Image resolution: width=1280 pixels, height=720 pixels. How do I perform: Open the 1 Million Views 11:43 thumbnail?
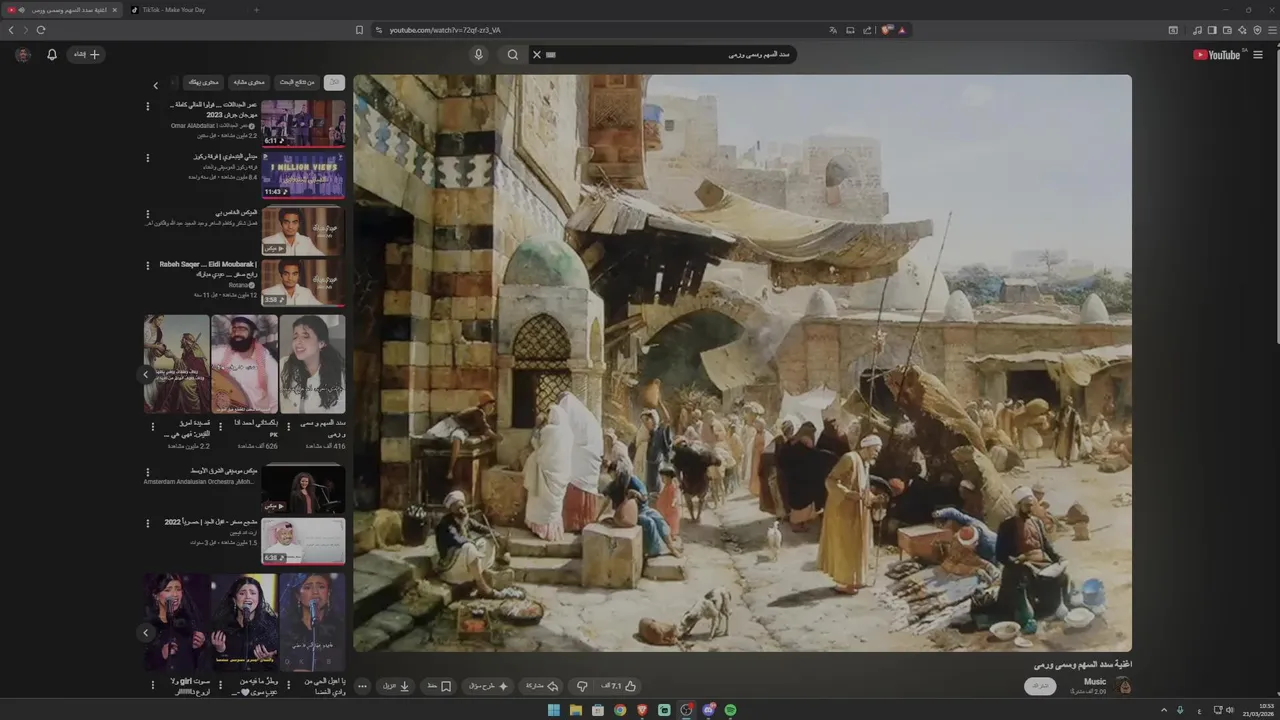pos(303,175)
